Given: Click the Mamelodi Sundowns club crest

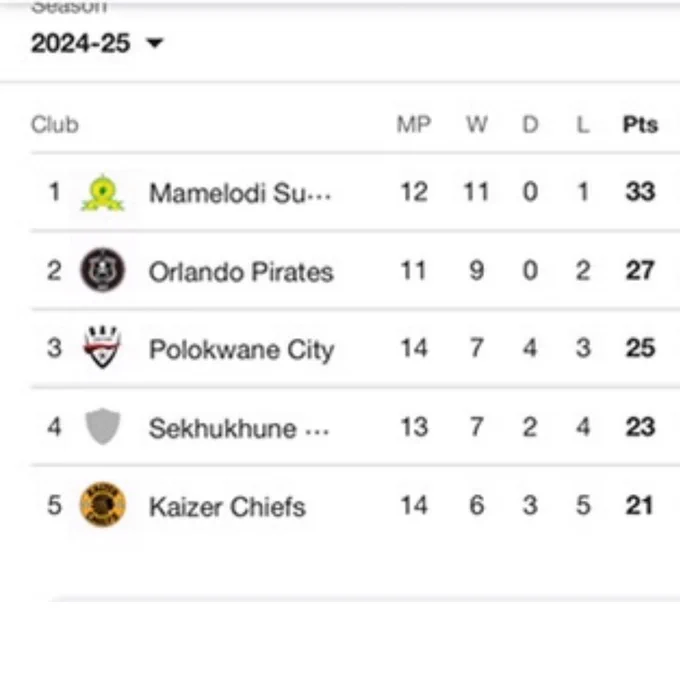Looking at the screenshot, I should point(102,192).
